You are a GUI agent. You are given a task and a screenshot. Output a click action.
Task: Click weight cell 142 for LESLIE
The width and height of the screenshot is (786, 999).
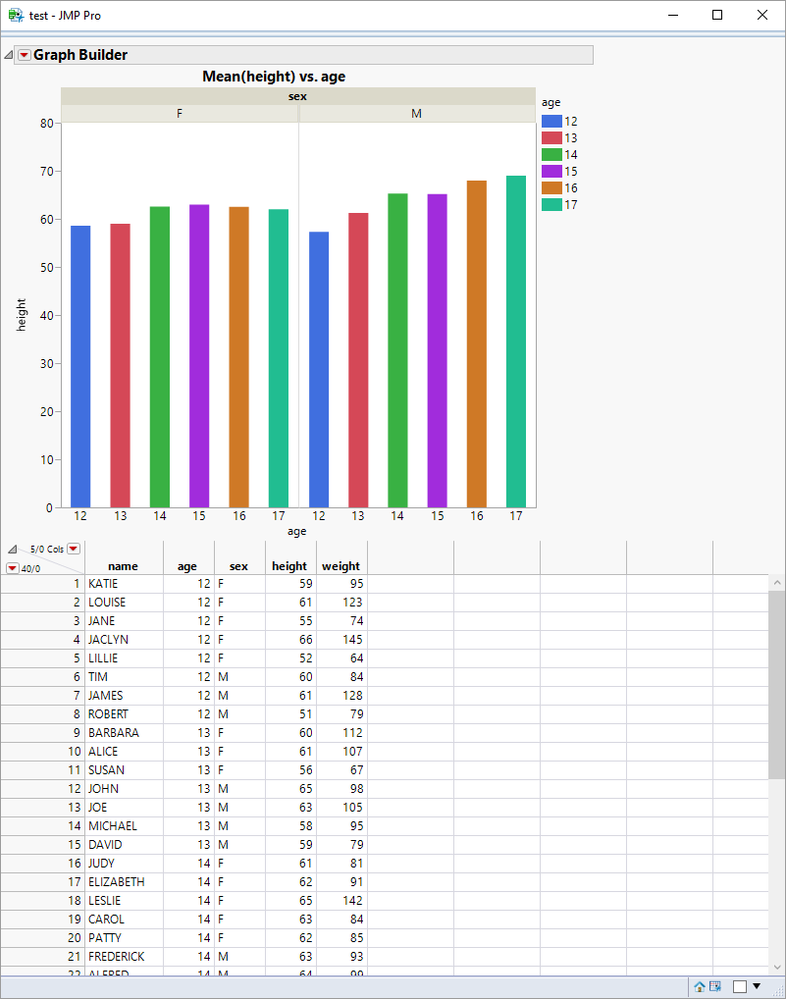pos(342,900)
